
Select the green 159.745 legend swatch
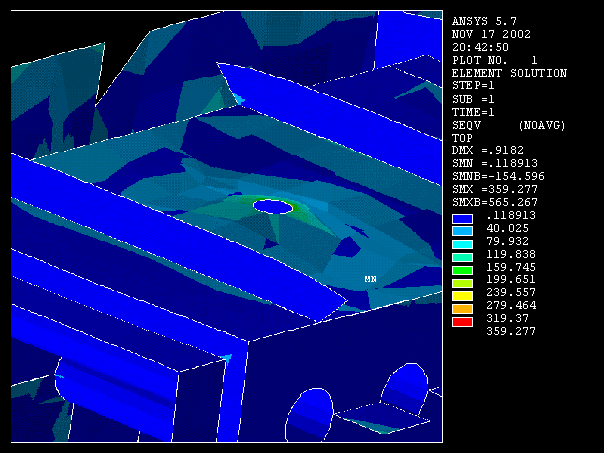point(462,268)
